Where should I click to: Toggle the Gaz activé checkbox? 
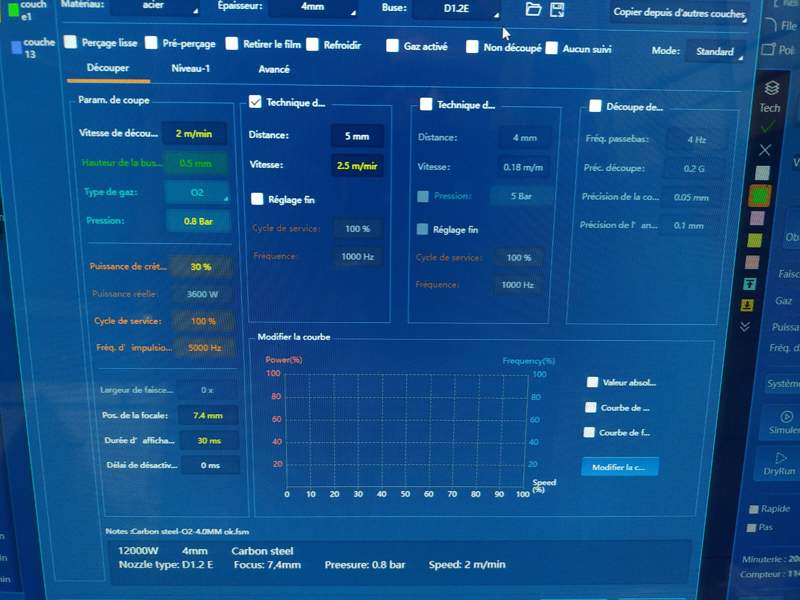coord(390,45)
